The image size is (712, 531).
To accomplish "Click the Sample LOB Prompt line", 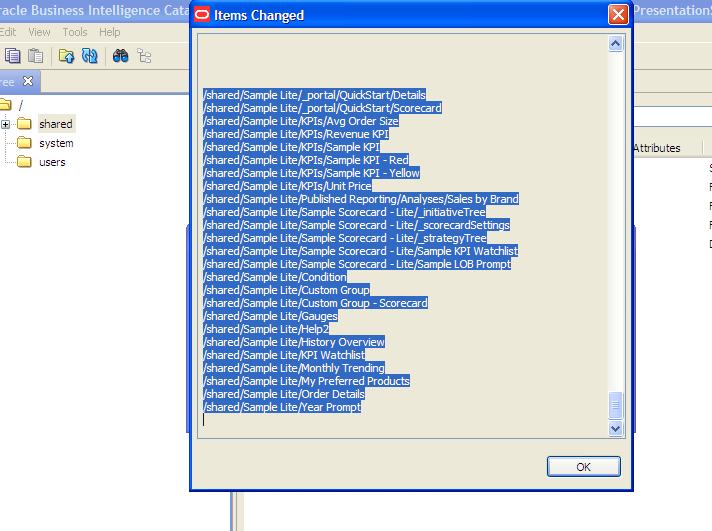I will (x=357, y=264).
